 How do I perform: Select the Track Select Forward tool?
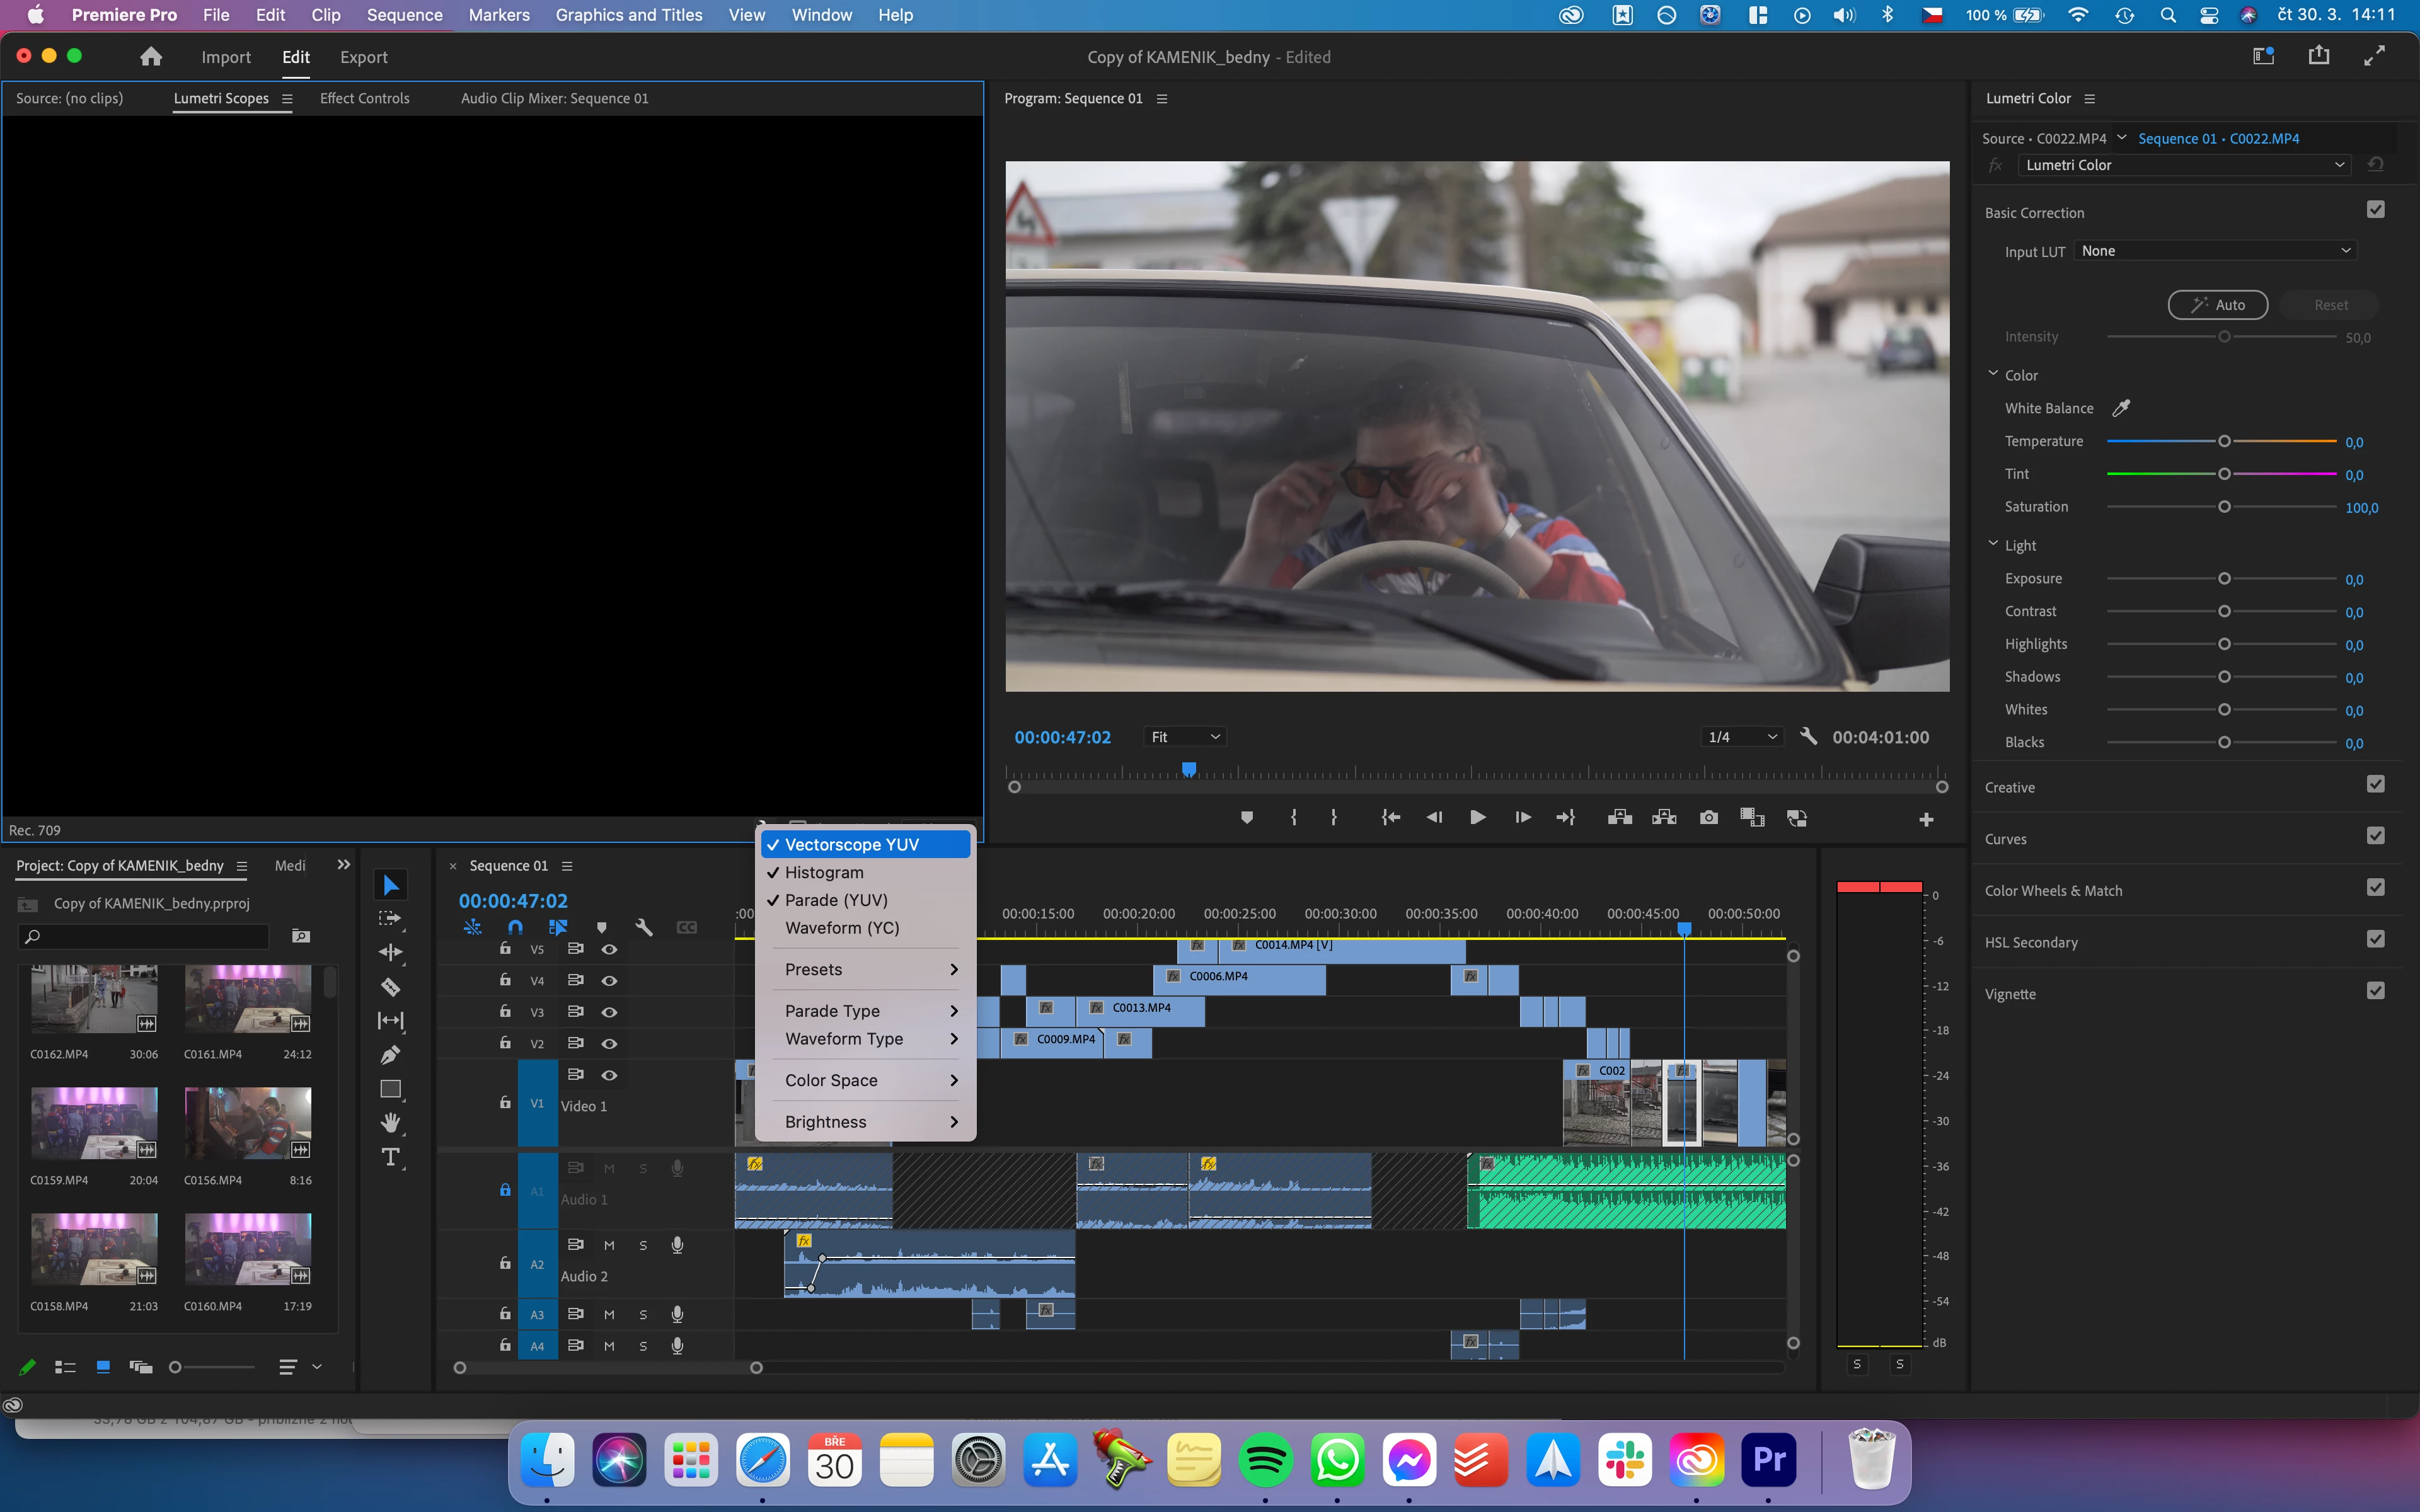390,919
